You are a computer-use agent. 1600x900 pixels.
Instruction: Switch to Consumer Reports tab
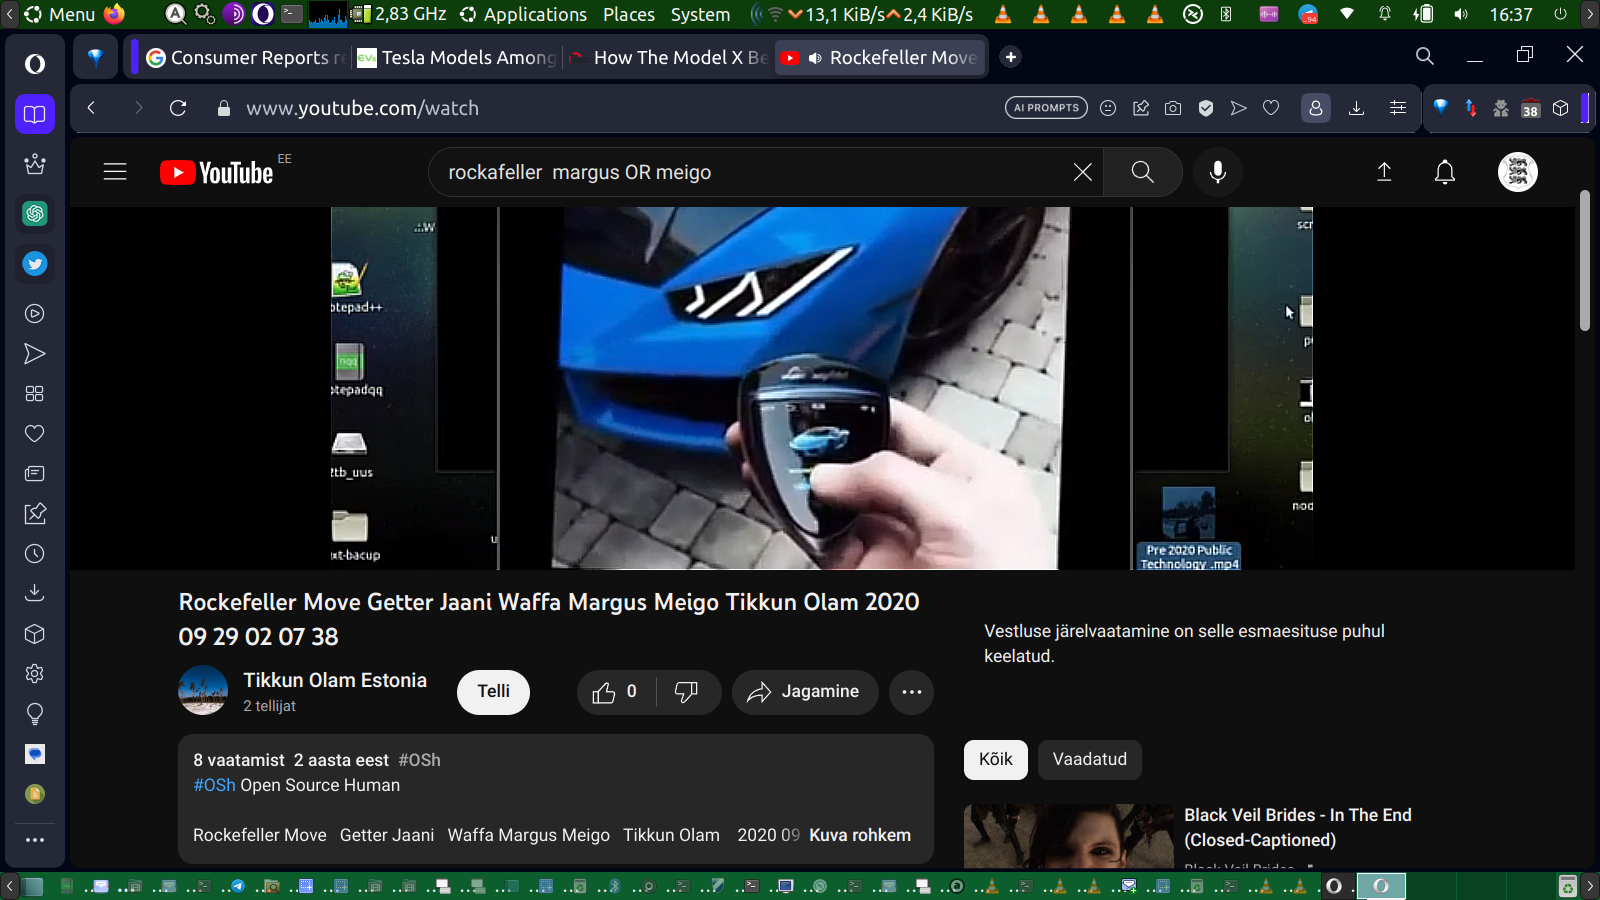245,58
